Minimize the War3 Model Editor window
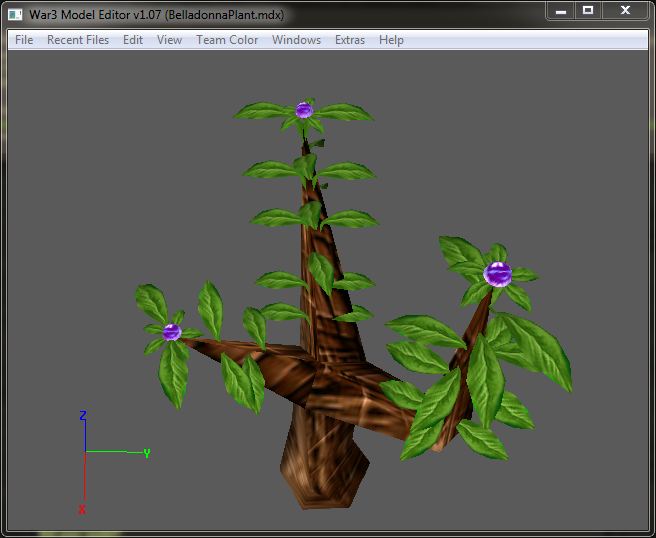Screen dimensions: 656x538 click(561, 11)
